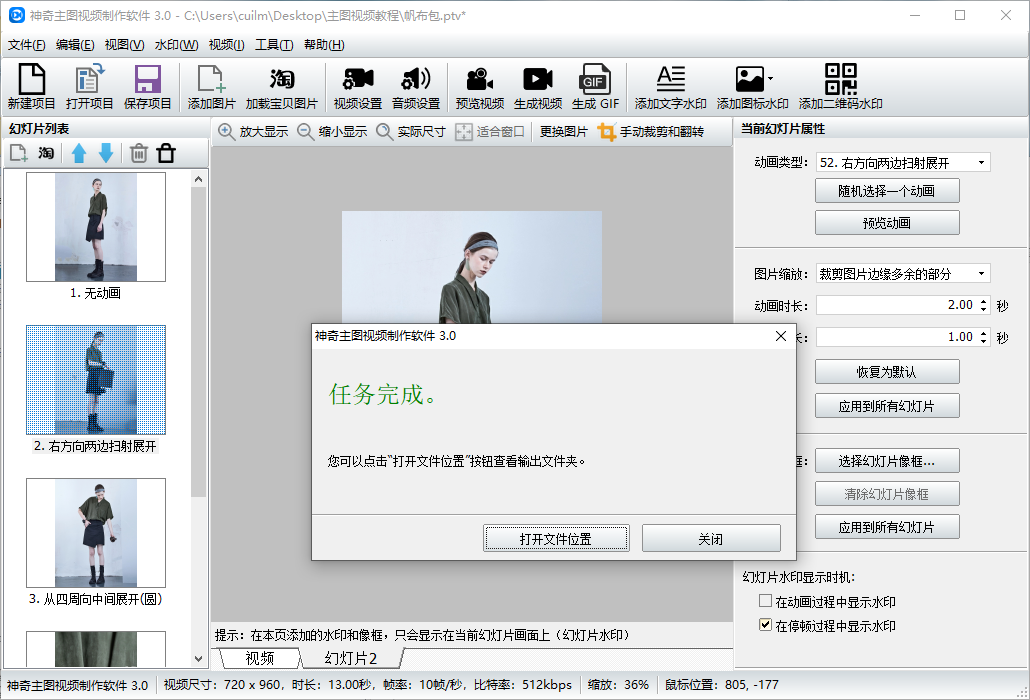Switch to 幻灯片2 tab
The height and width of the screenshot is (700, 1030).
351,658
